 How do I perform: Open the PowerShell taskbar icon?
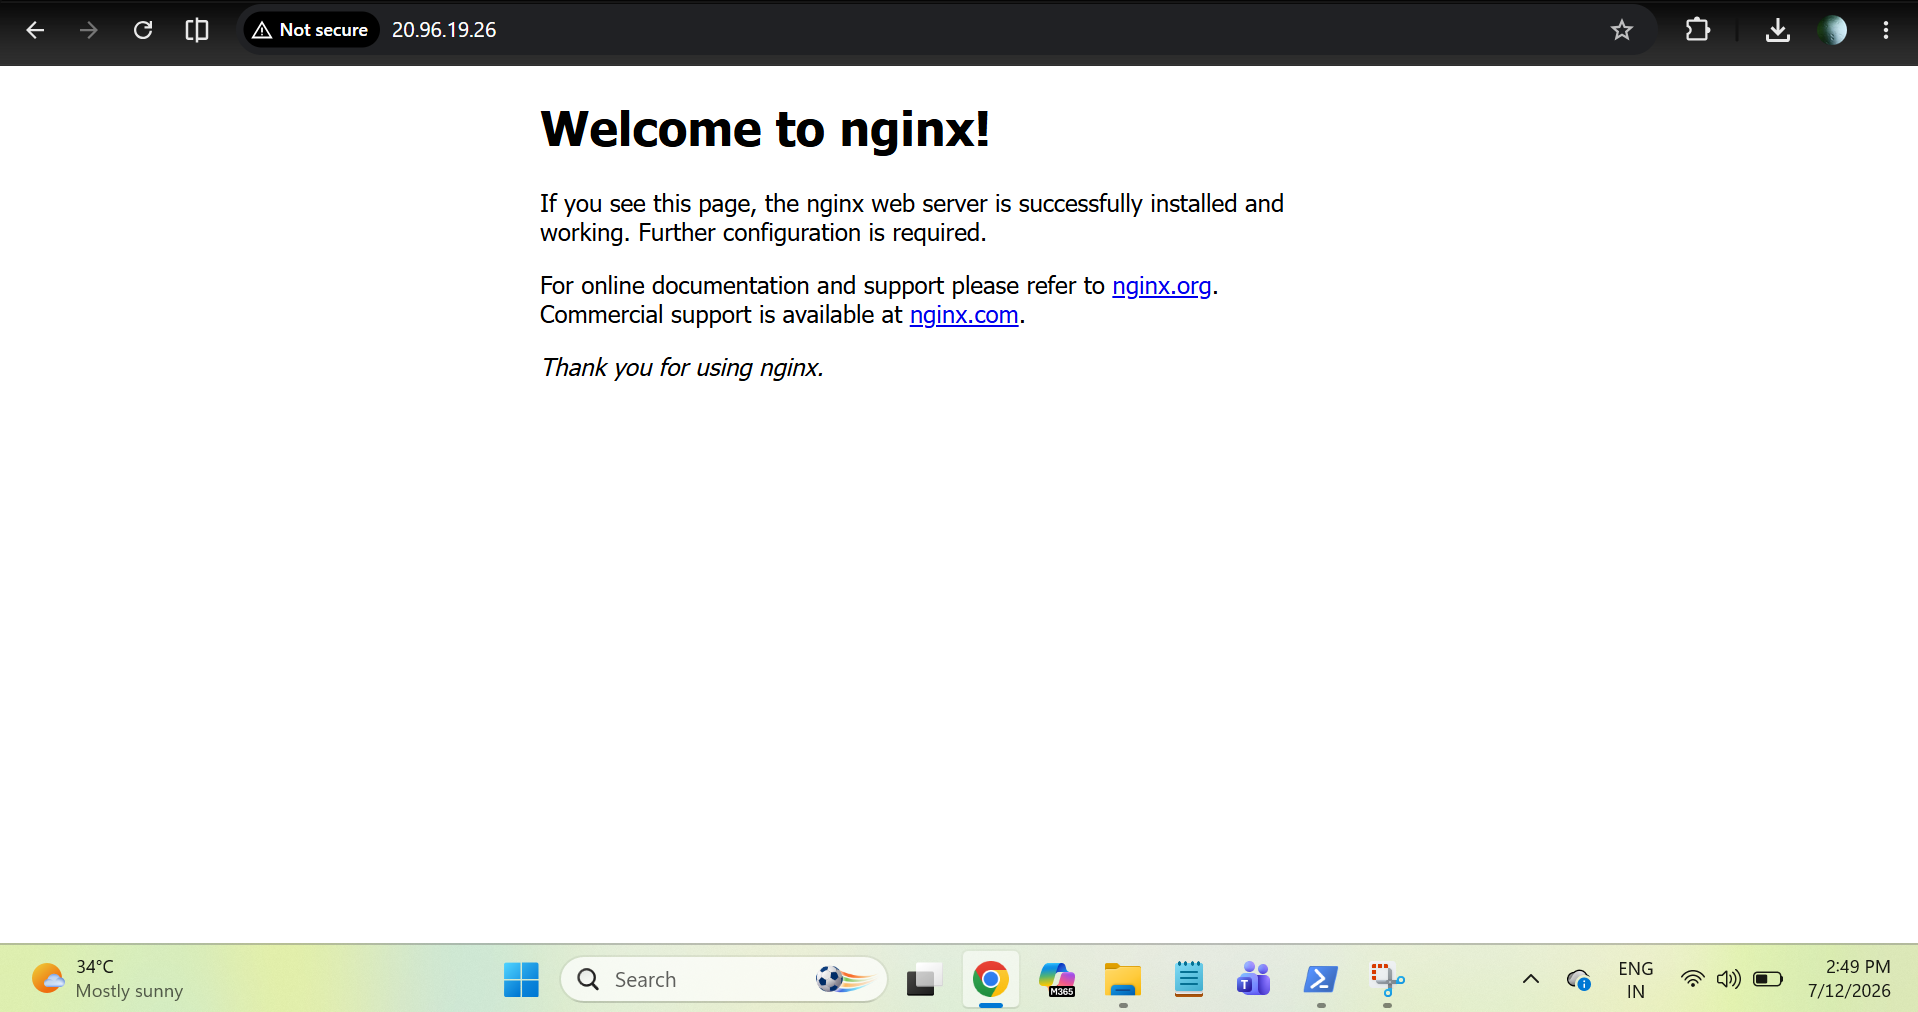[x=1321, y=980]
